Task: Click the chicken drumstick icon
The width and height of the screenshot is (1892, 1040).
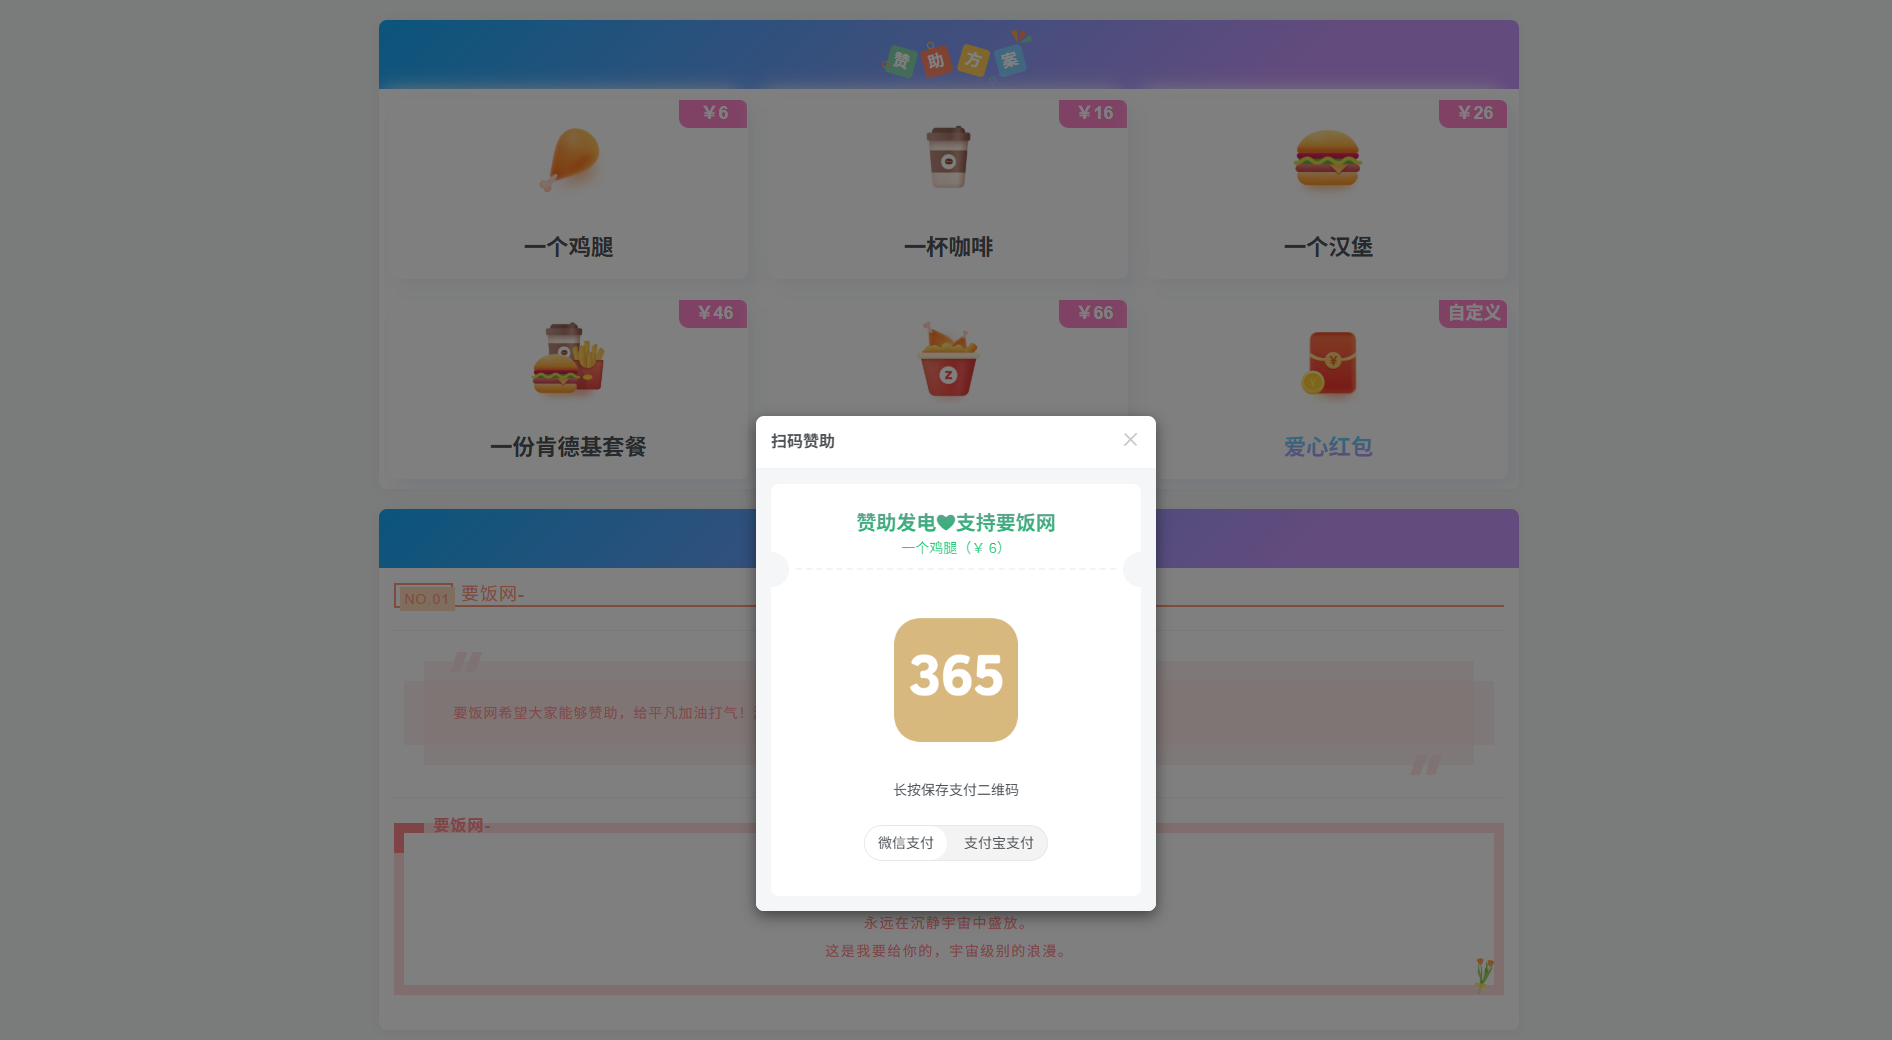Action: [571, 159]
